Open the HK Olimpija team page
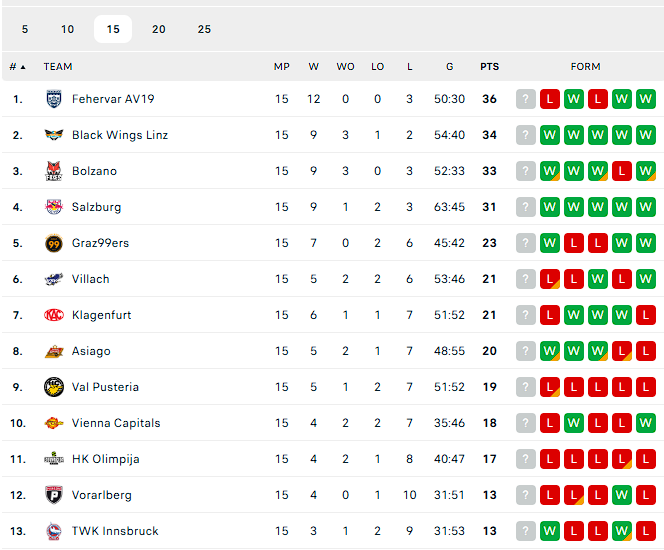The image size is (664, 550). click(x=105, y=459)
